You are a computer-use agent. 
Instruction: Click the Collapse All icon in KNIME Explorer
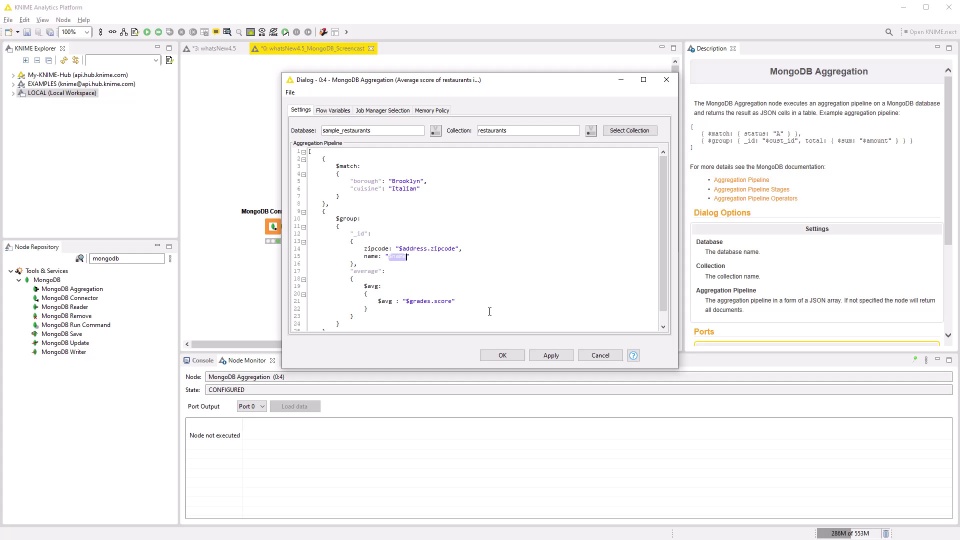(48, 60)
